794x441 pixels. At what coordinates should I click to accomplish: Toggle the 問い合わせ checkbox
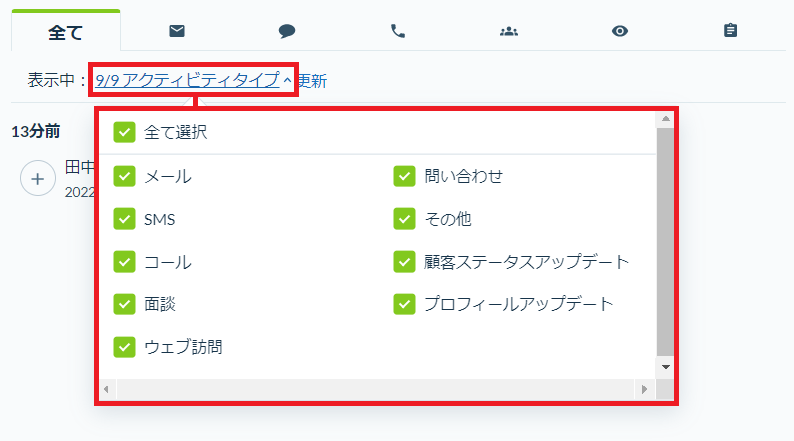[404, 176]
